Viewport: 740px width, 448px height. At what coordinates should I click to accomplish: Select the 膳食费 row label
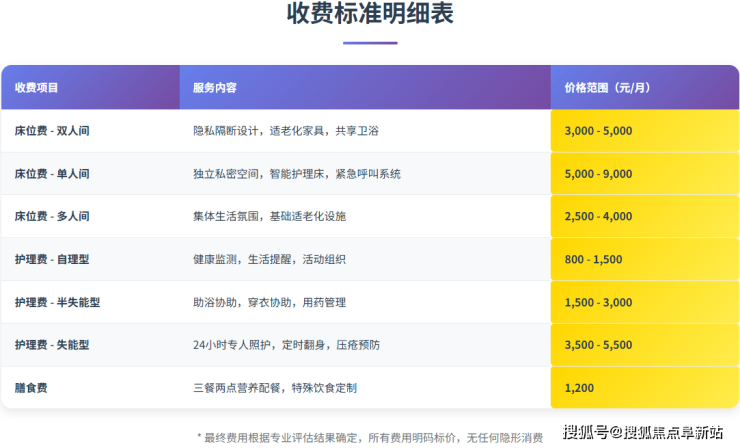31,388
